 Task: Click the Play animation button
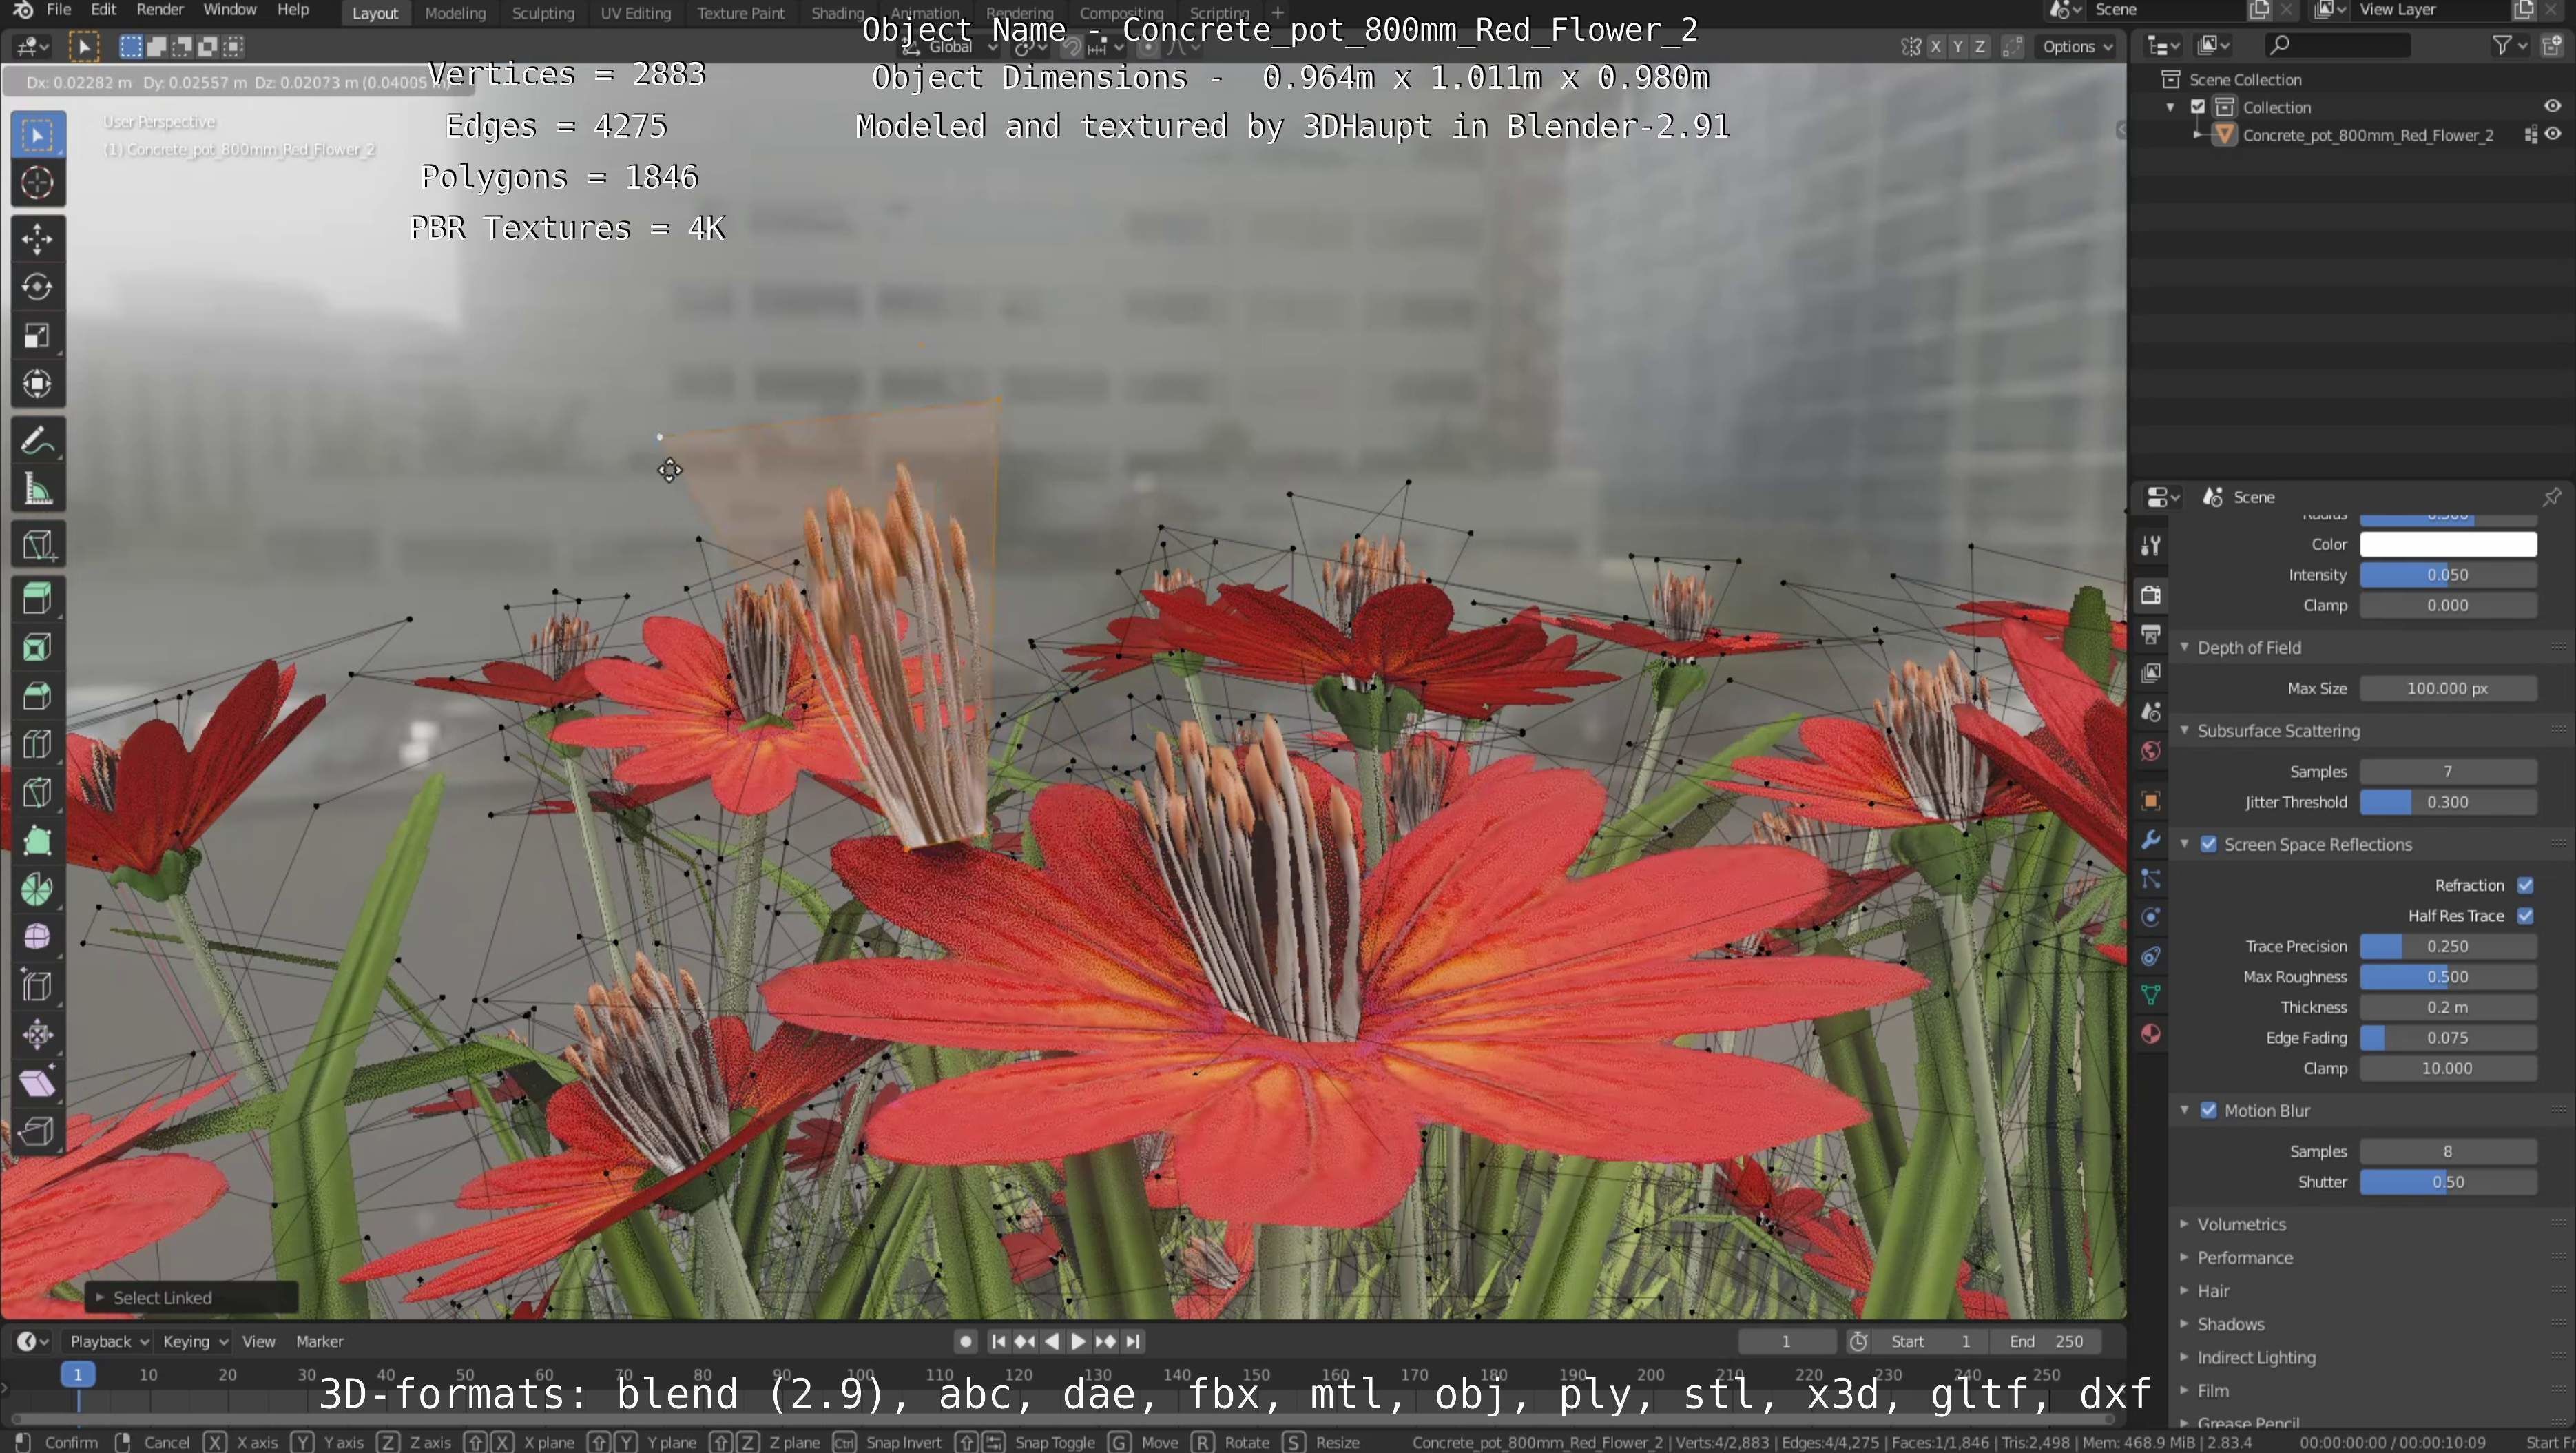coord(1078,1342)
